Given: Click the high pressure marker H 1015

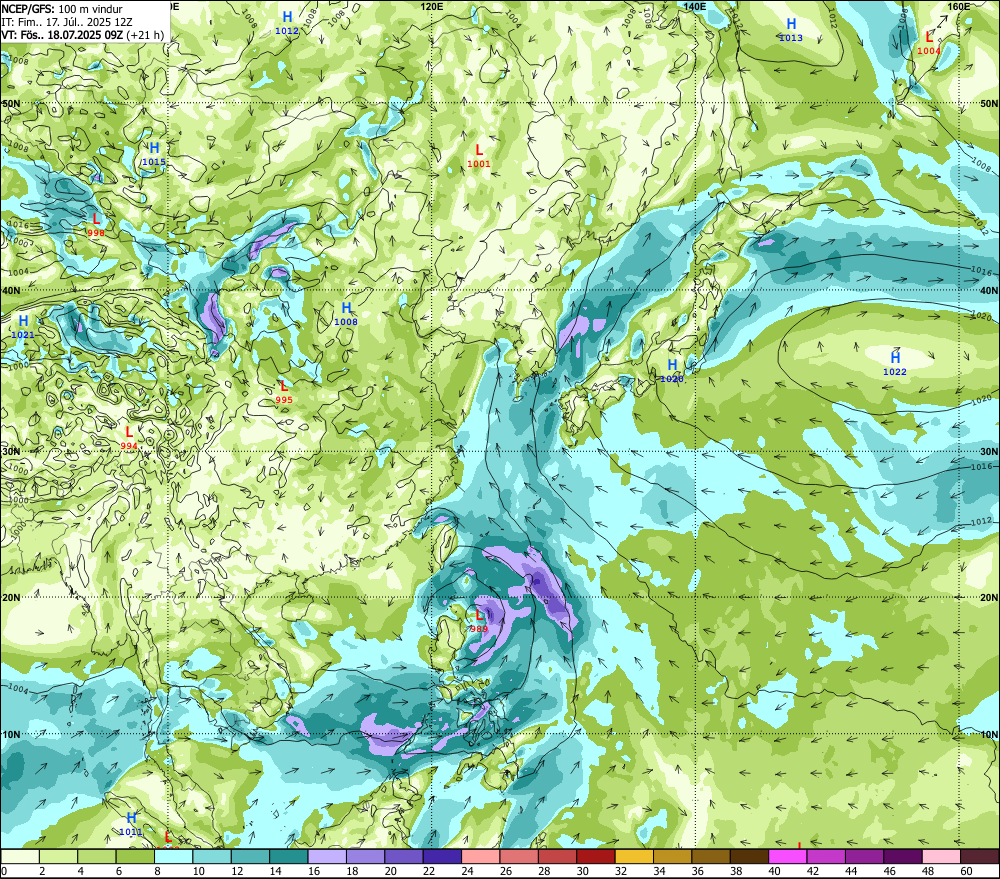Looking at the screenshot, I should point(154,154).
